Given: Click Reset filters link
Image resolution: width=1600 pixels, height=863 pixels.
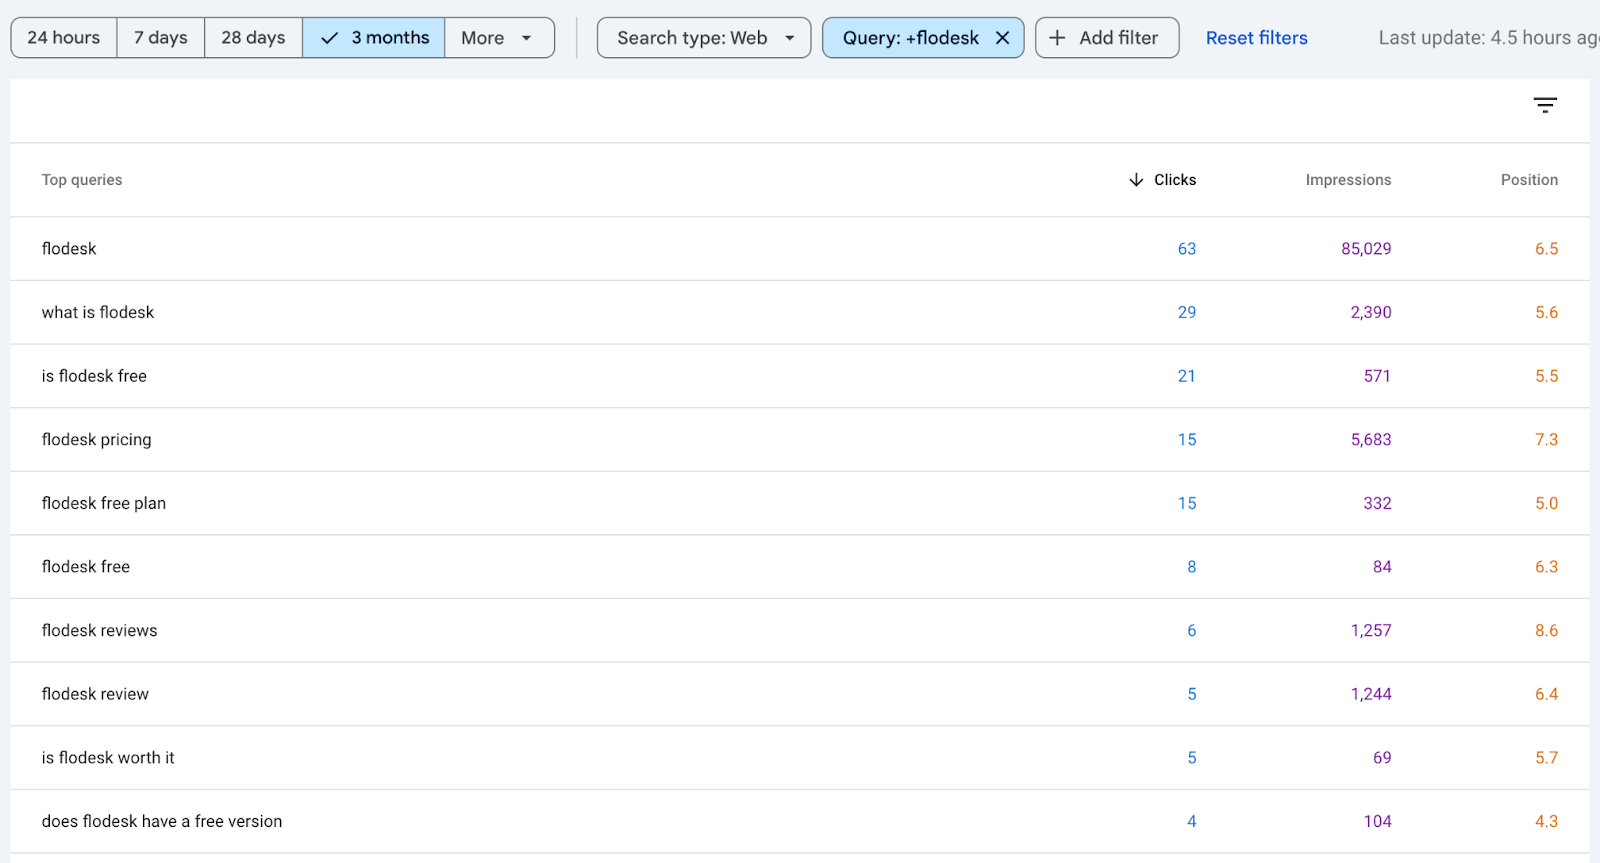Looking at the screenshot, I should coord(1257,38).
